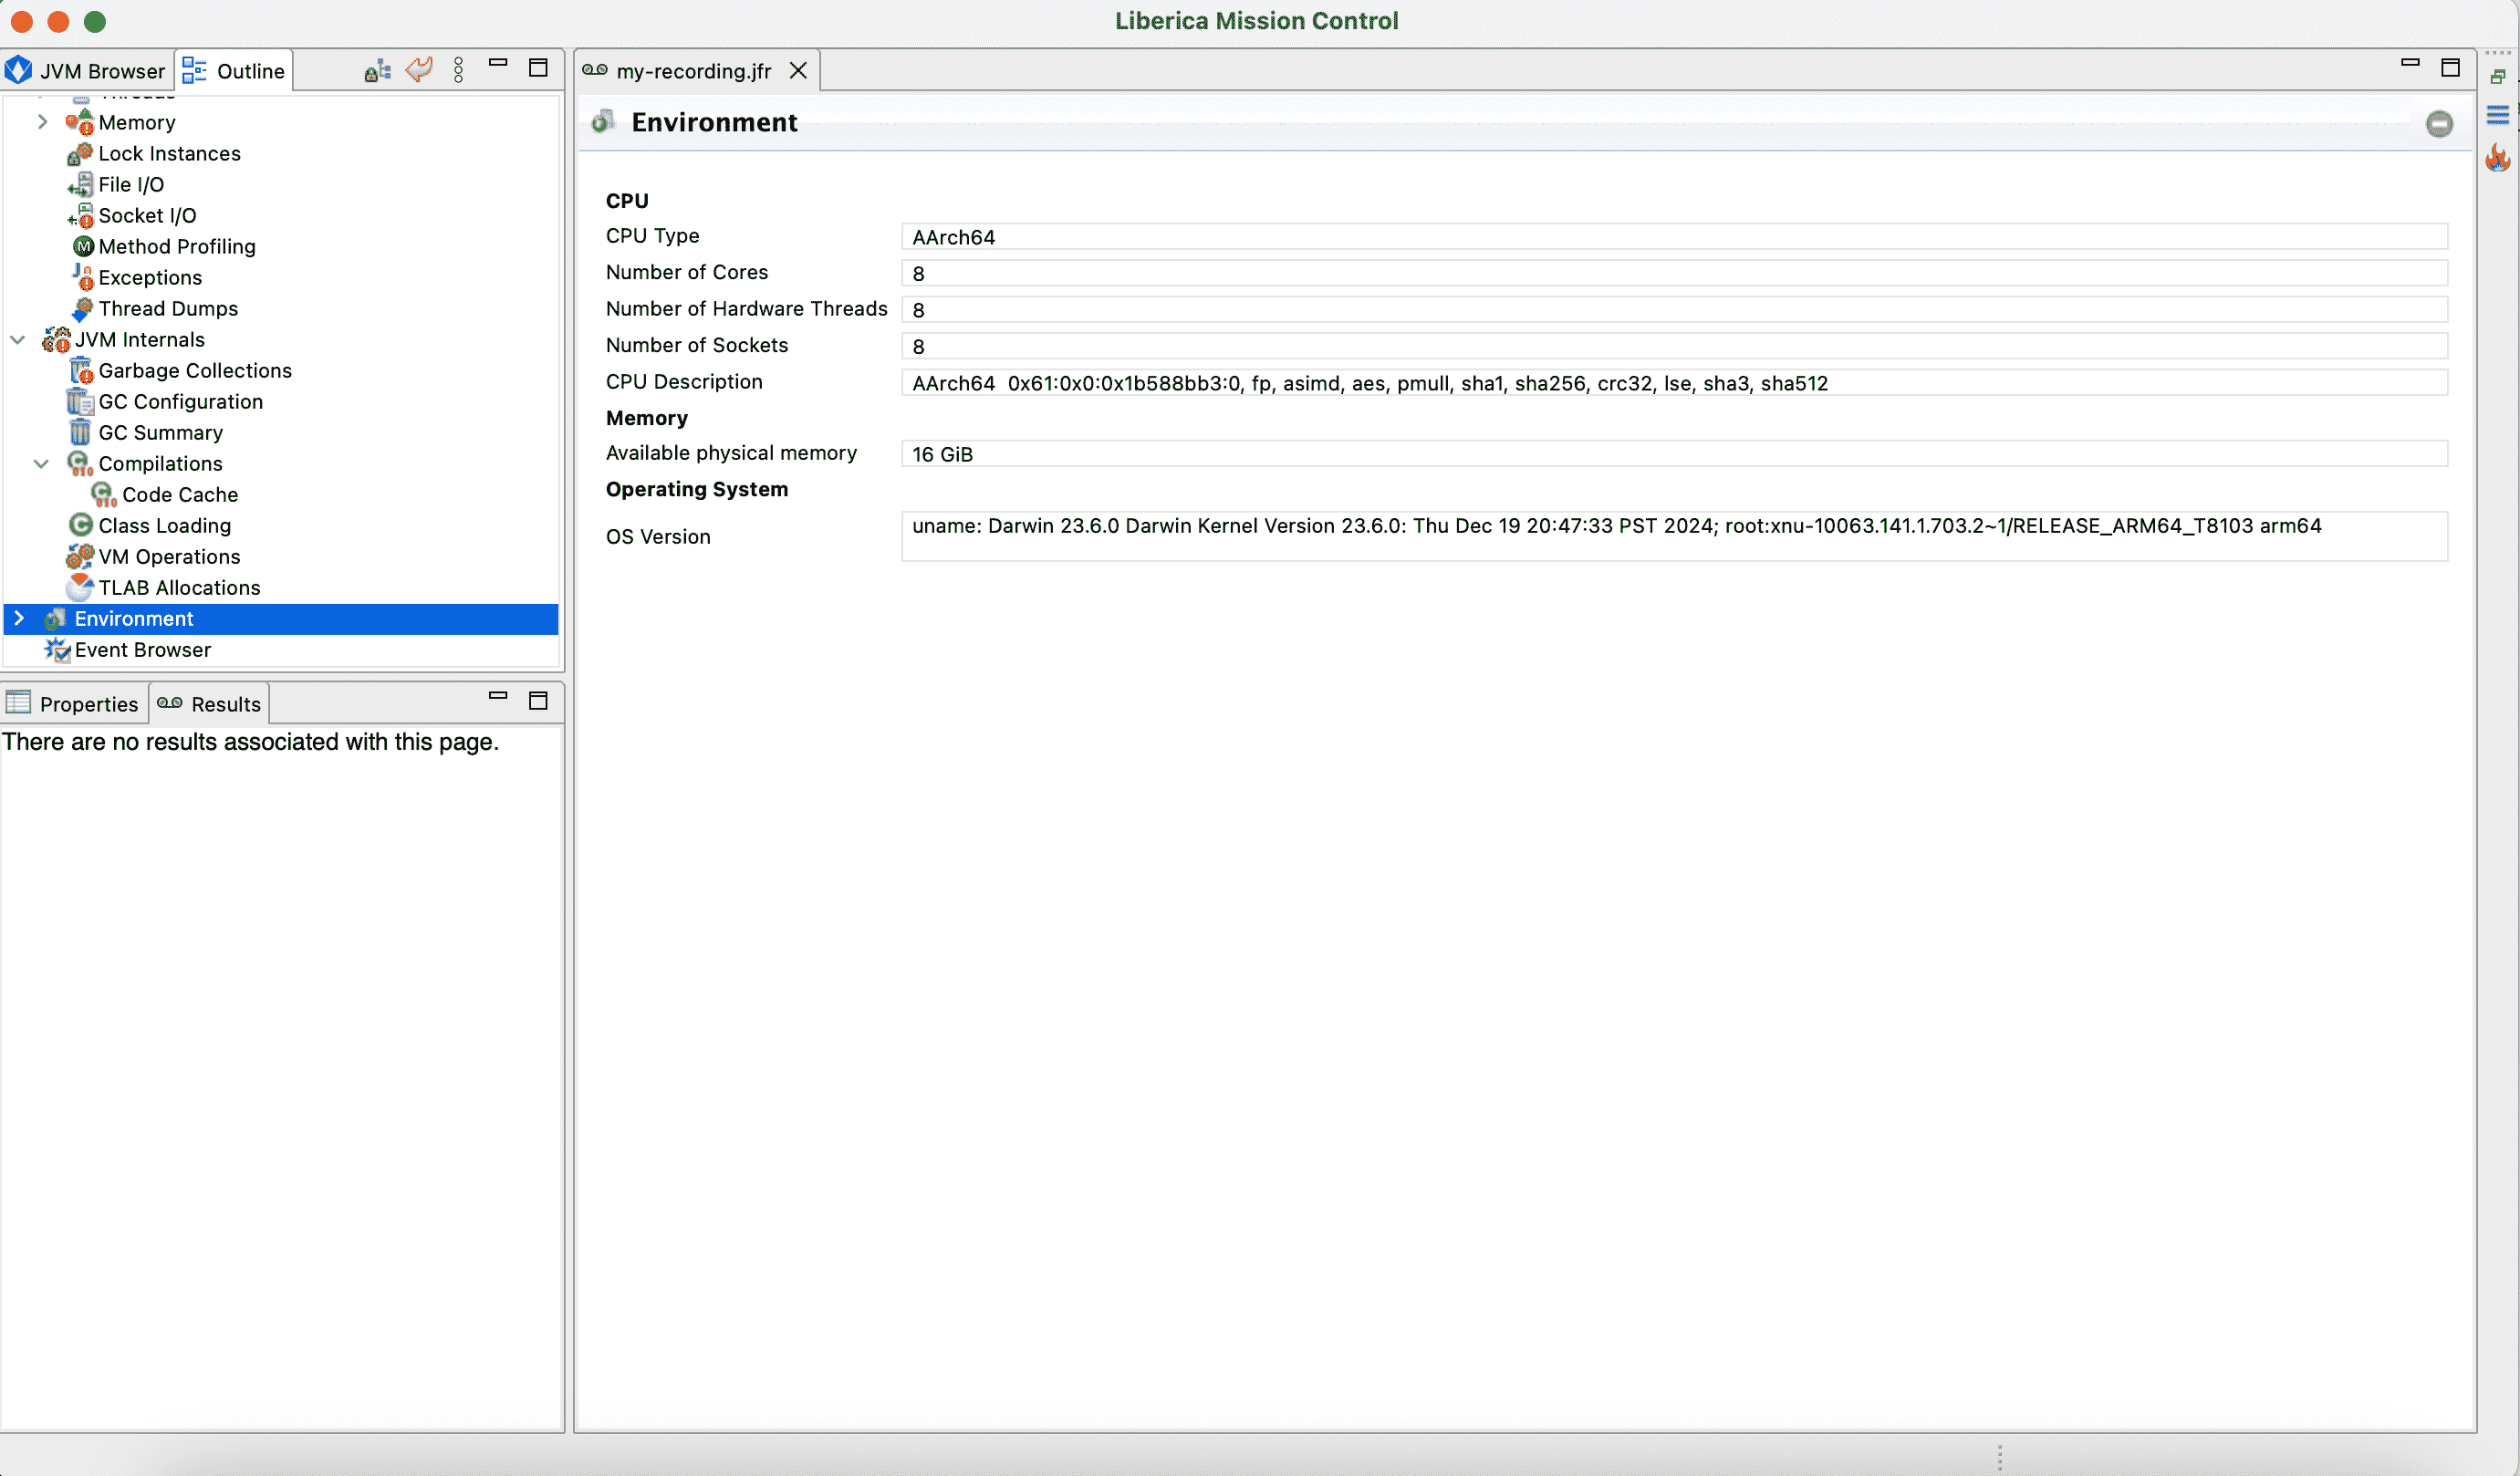2520x1476 pixels.
Task: Click the gray round minus icon by Environment header
Action: click(x=2439, y=123)
